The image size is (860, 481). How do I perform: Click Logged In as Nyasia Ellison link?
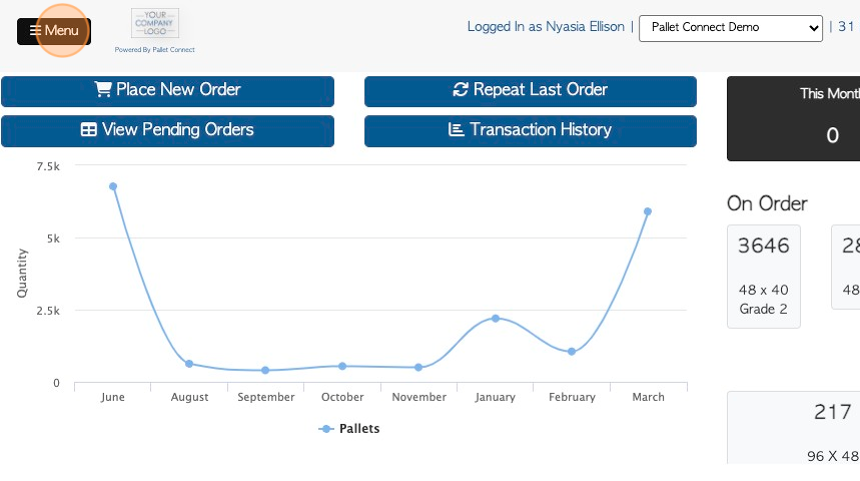pyautogui.click(x=546, y=27)
